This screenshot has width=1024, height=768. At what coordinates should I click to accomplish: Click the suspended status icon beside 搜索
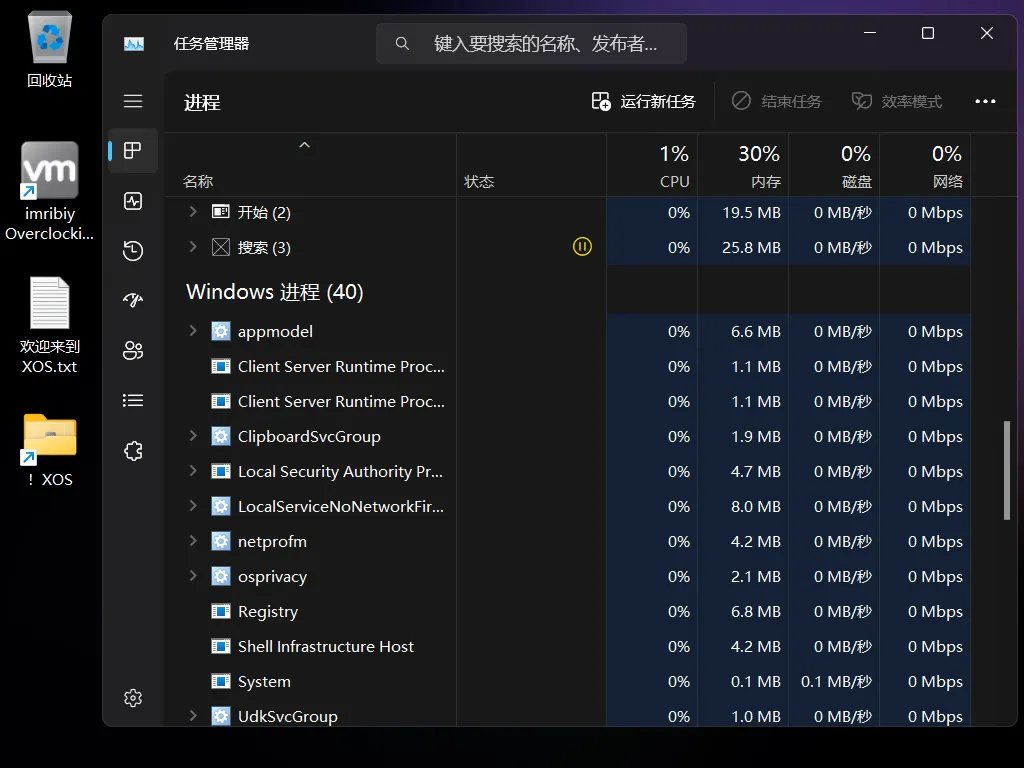(x=583, y=246)
